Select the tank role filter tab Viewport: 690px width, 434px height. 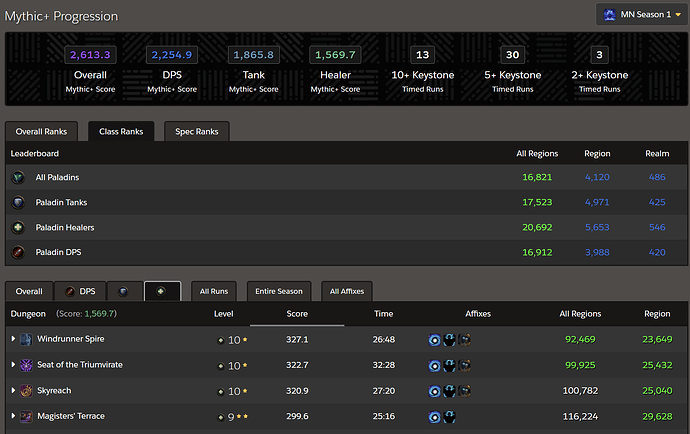click(x=125, y=291)
